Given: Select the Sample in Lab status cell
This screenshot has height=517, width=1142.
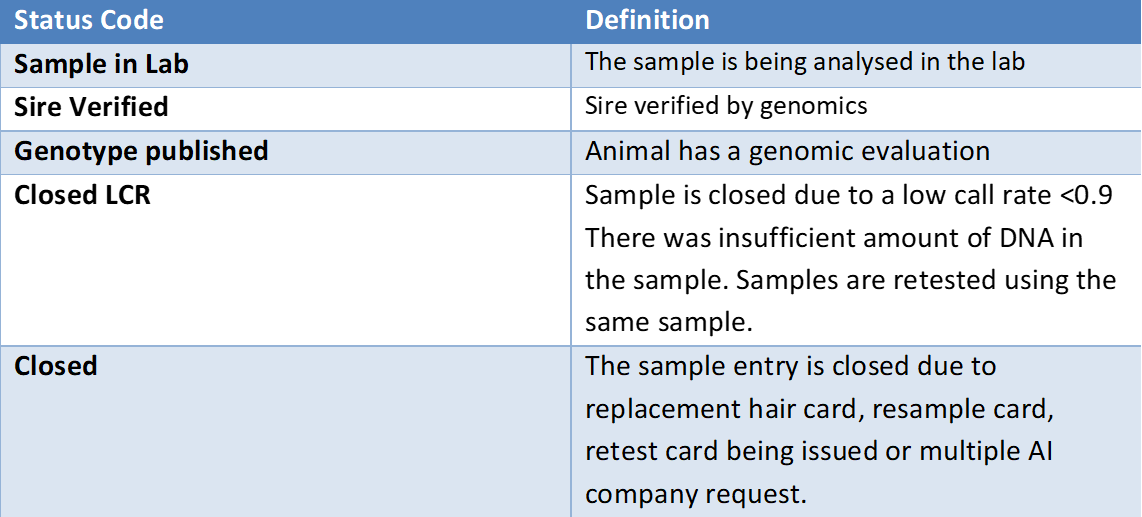Looking at the screenshot, I should click(x=286, y=65).
